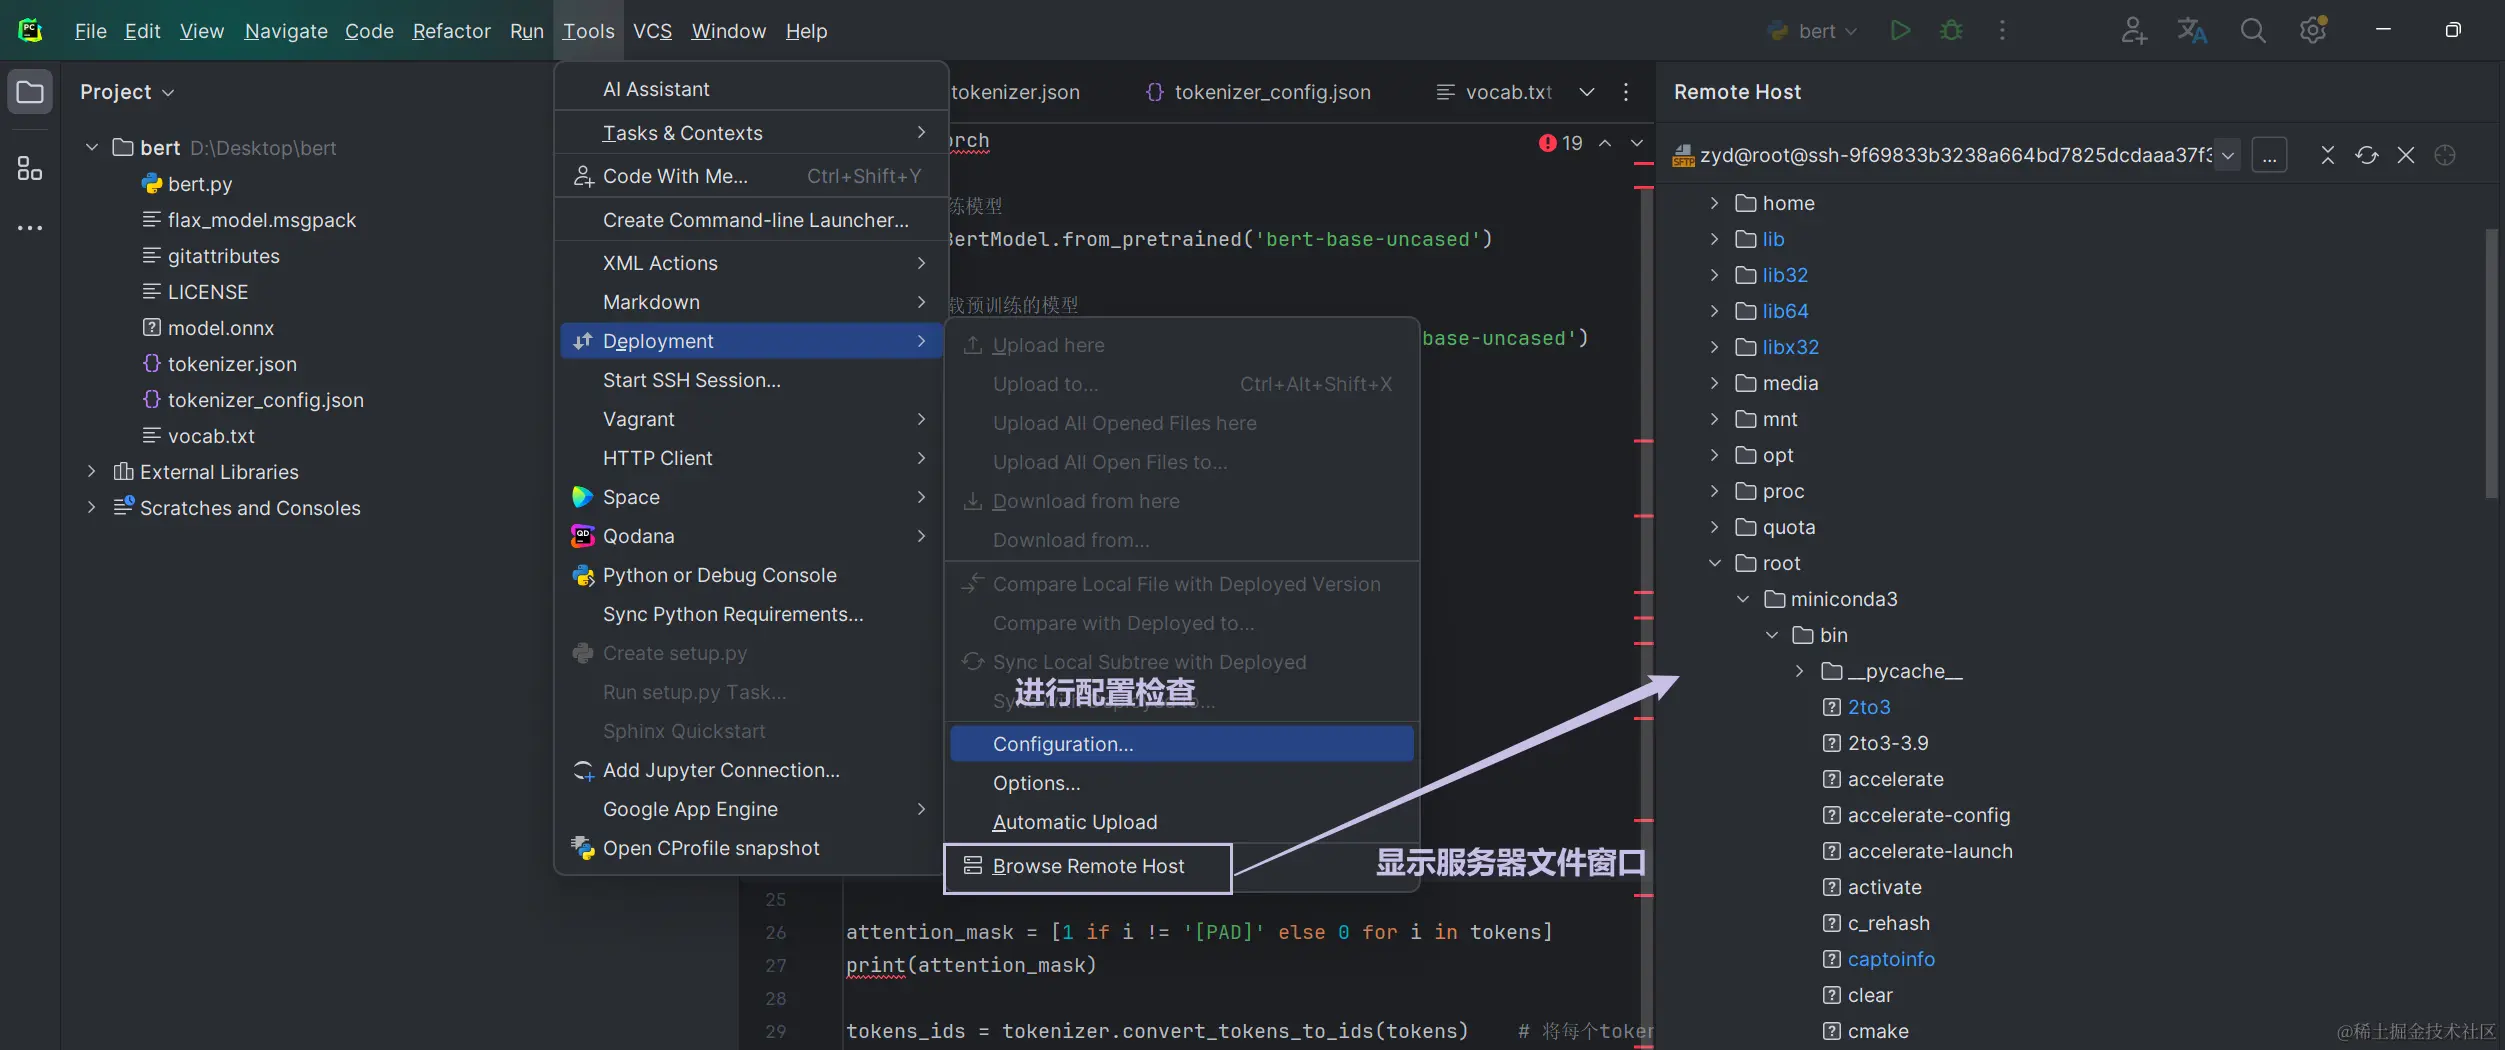Viewport: 2505px width, 1050px height.
Task: Open the Structure tool window icon
Action: tap(30, 168)
